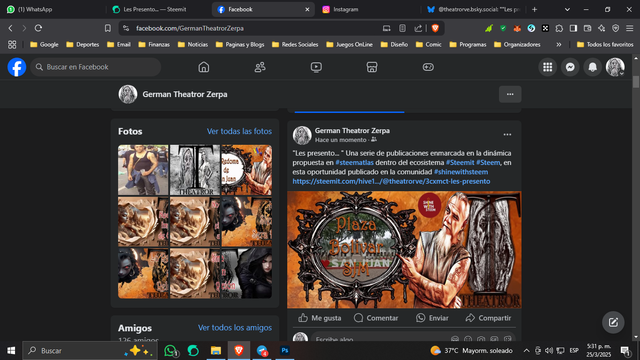The width and height of the screenshot is (640, 360).
Task: Open the #Steemit hashtag
Action: point(460,162)
